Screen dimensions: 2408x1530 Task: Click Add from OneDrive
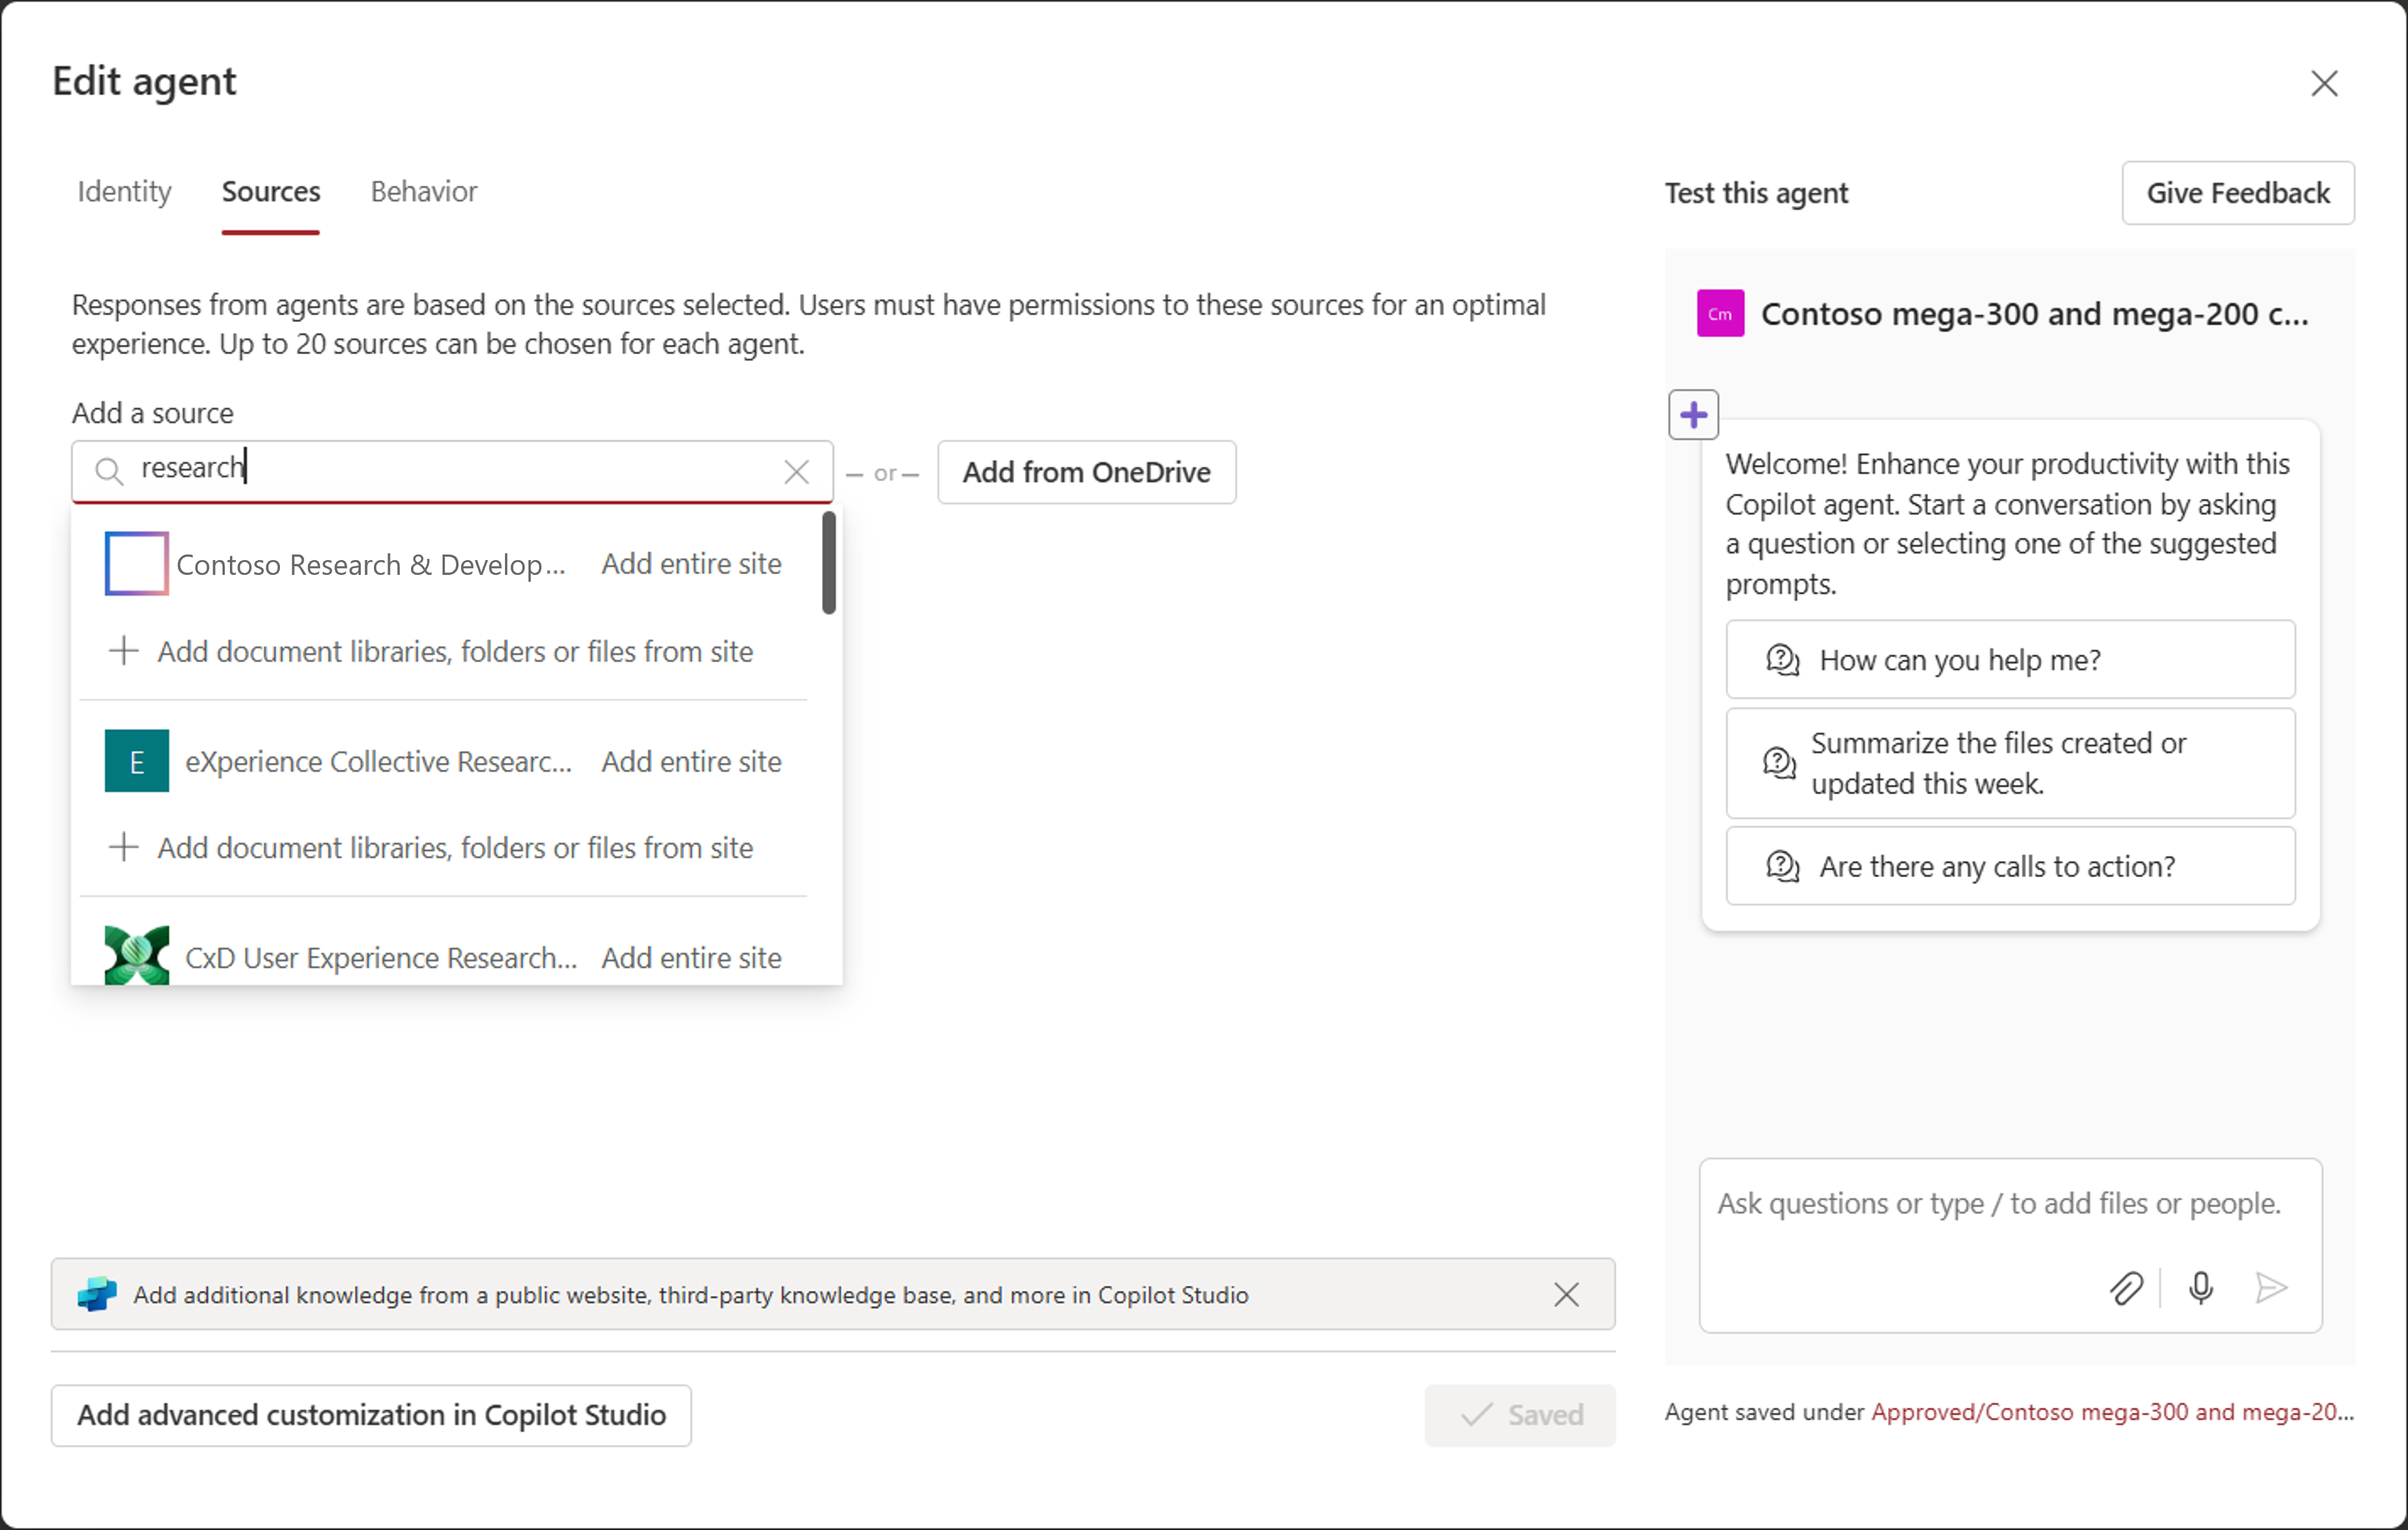coord(1086,472)
